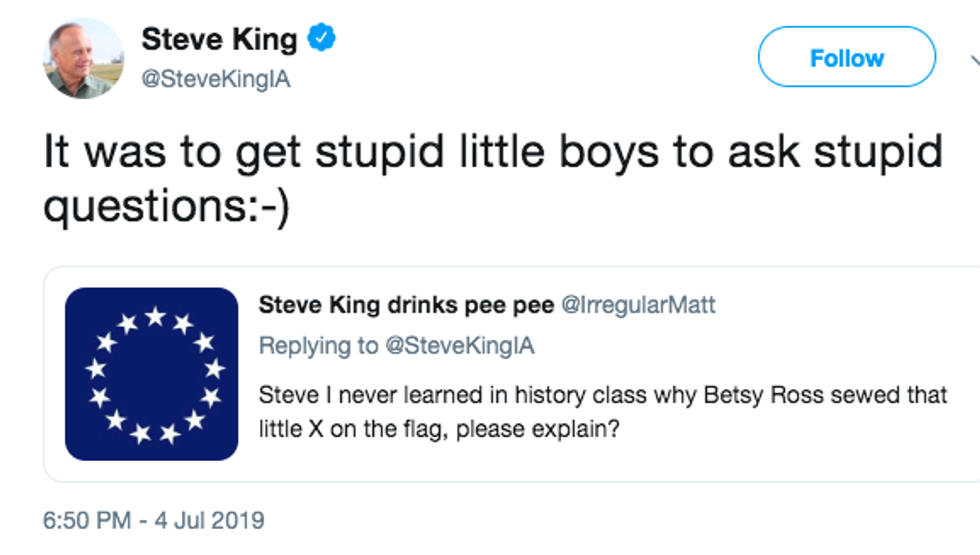Open the 6:50 PM tweet timestamp
The height and width of the screenshot is (555, 980).
coord(86,521)
